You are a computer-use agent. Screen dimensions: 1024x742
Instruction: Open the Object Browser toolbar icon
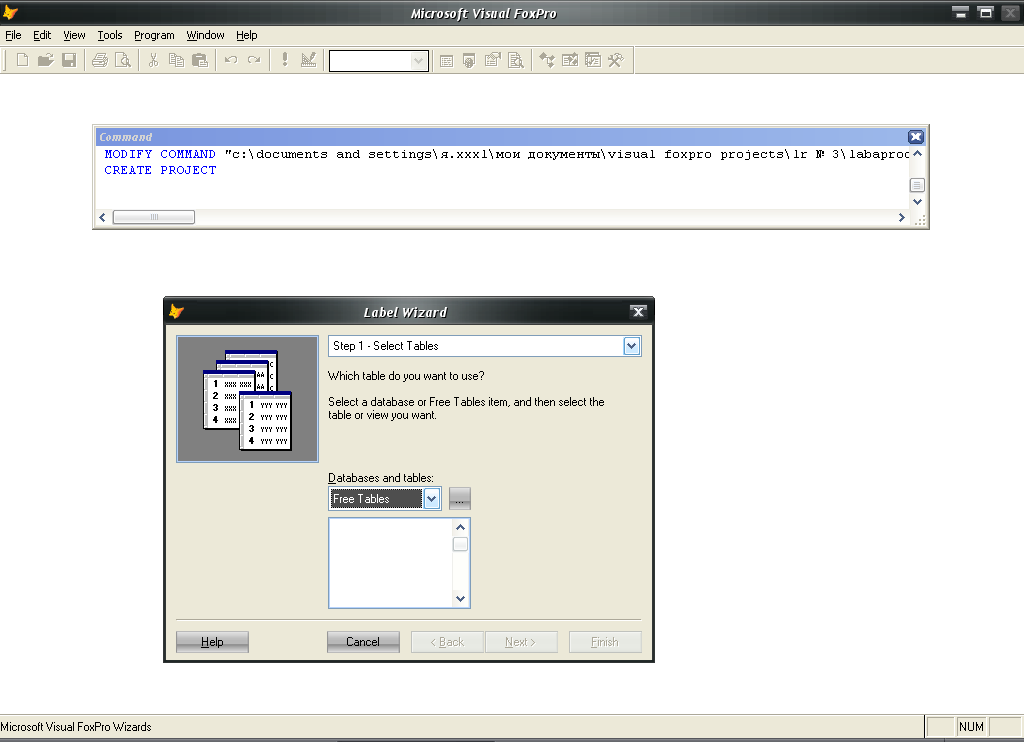pos(569,60)
